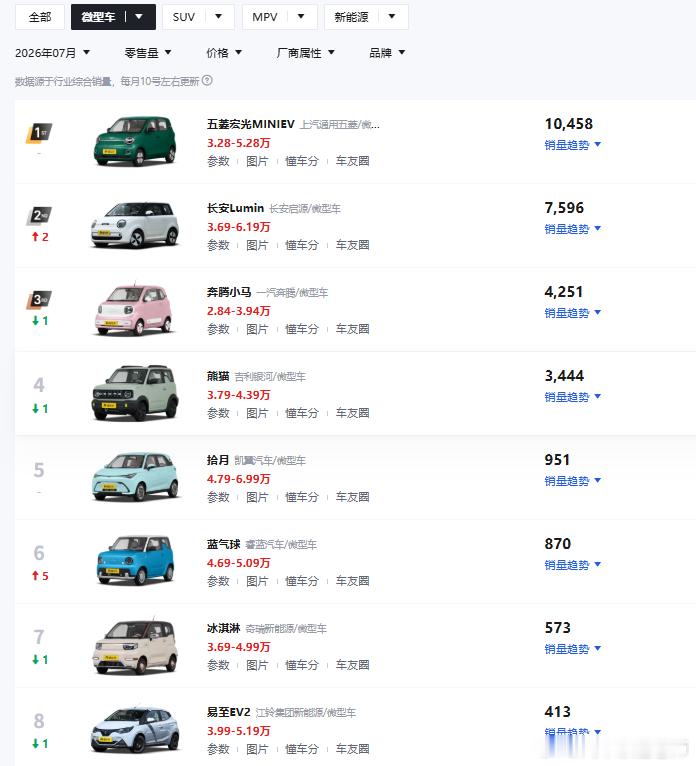View 参数 for 蓝气球
696x766 pixels.
pyautogui.click(x=218, y=581)
